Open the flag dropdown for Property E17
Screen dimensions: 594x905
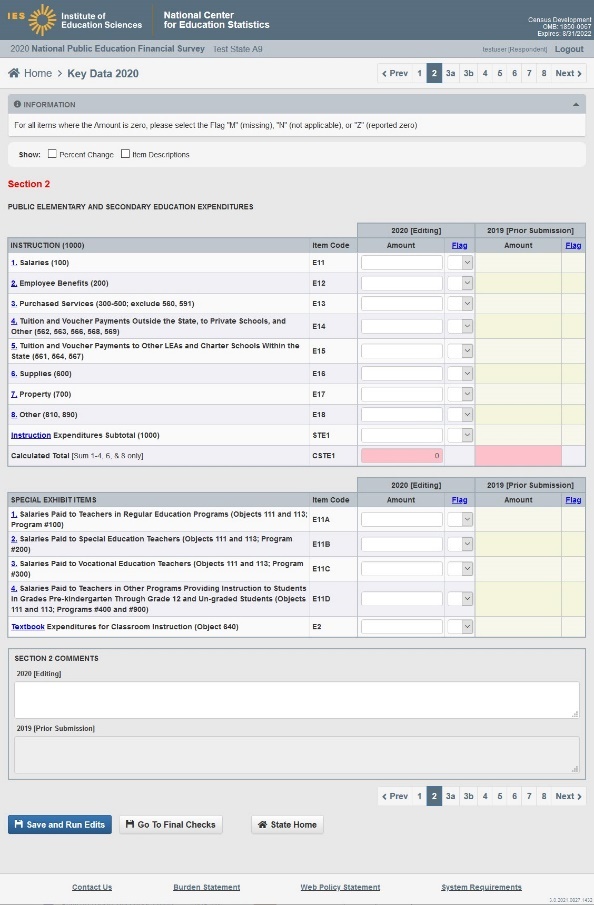point(460,394)
